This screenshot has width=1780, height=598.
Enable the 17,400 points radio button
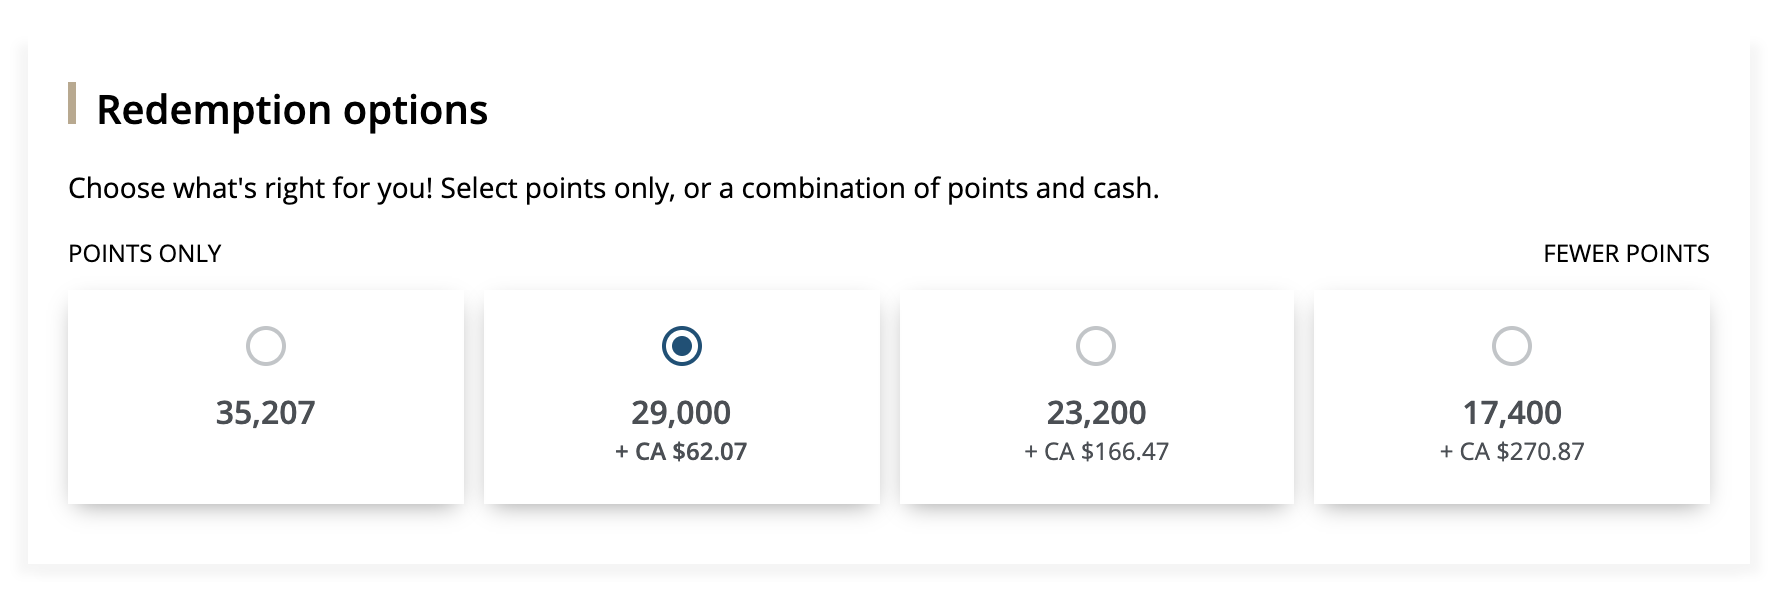[x=1511, y=346]
